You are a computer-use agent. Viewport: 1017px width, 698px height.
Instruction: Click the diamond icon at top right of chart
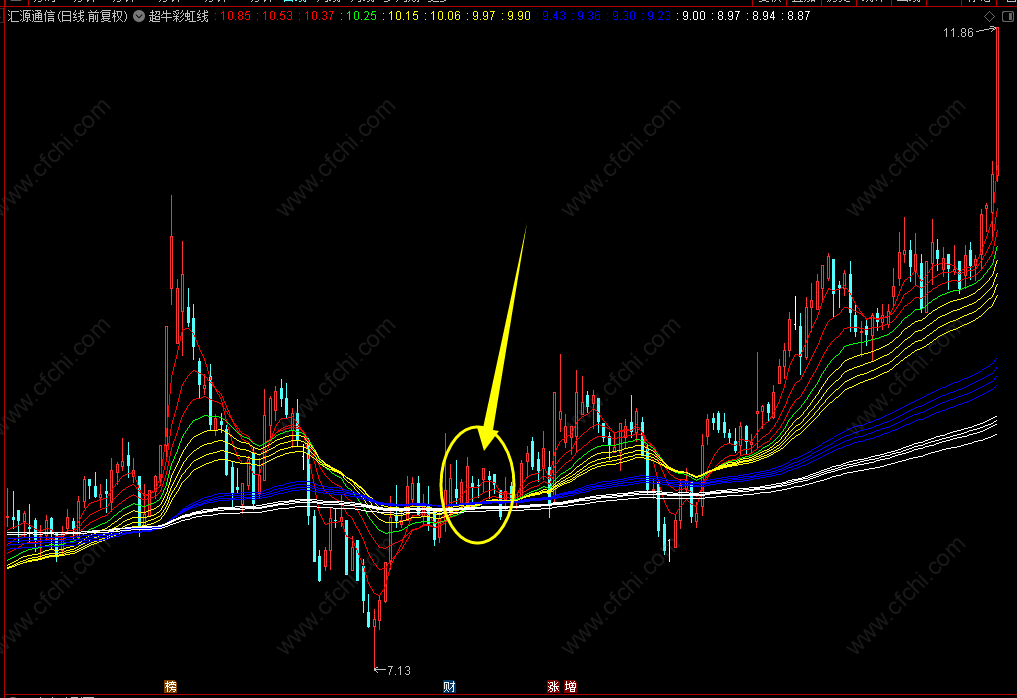tap(989, 16)
